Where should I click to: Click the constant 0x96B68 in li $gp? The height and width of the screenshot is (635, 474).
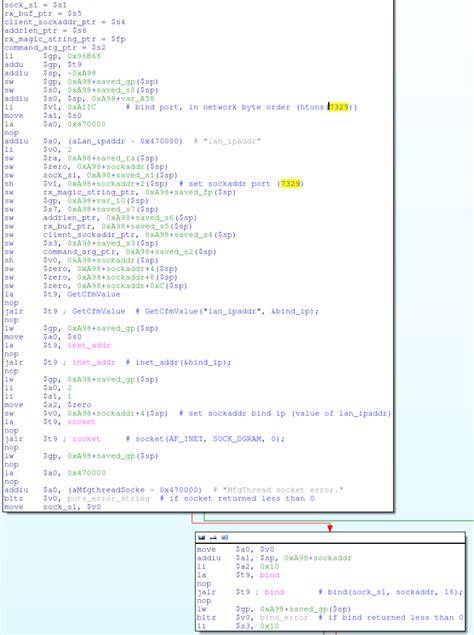click(x=84, y=56)
